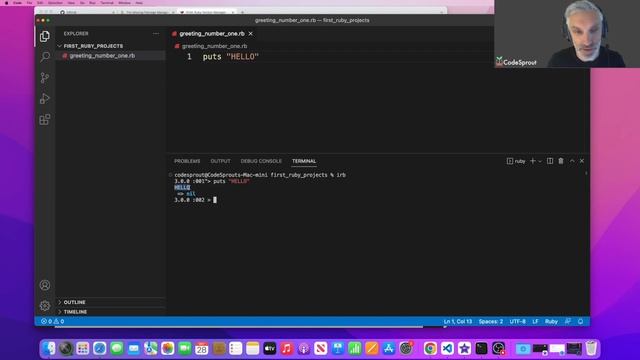The width and height of the screenshot is (640, 360).
Task: Open Numbers from the Dock
Action: tap(355, 349)
